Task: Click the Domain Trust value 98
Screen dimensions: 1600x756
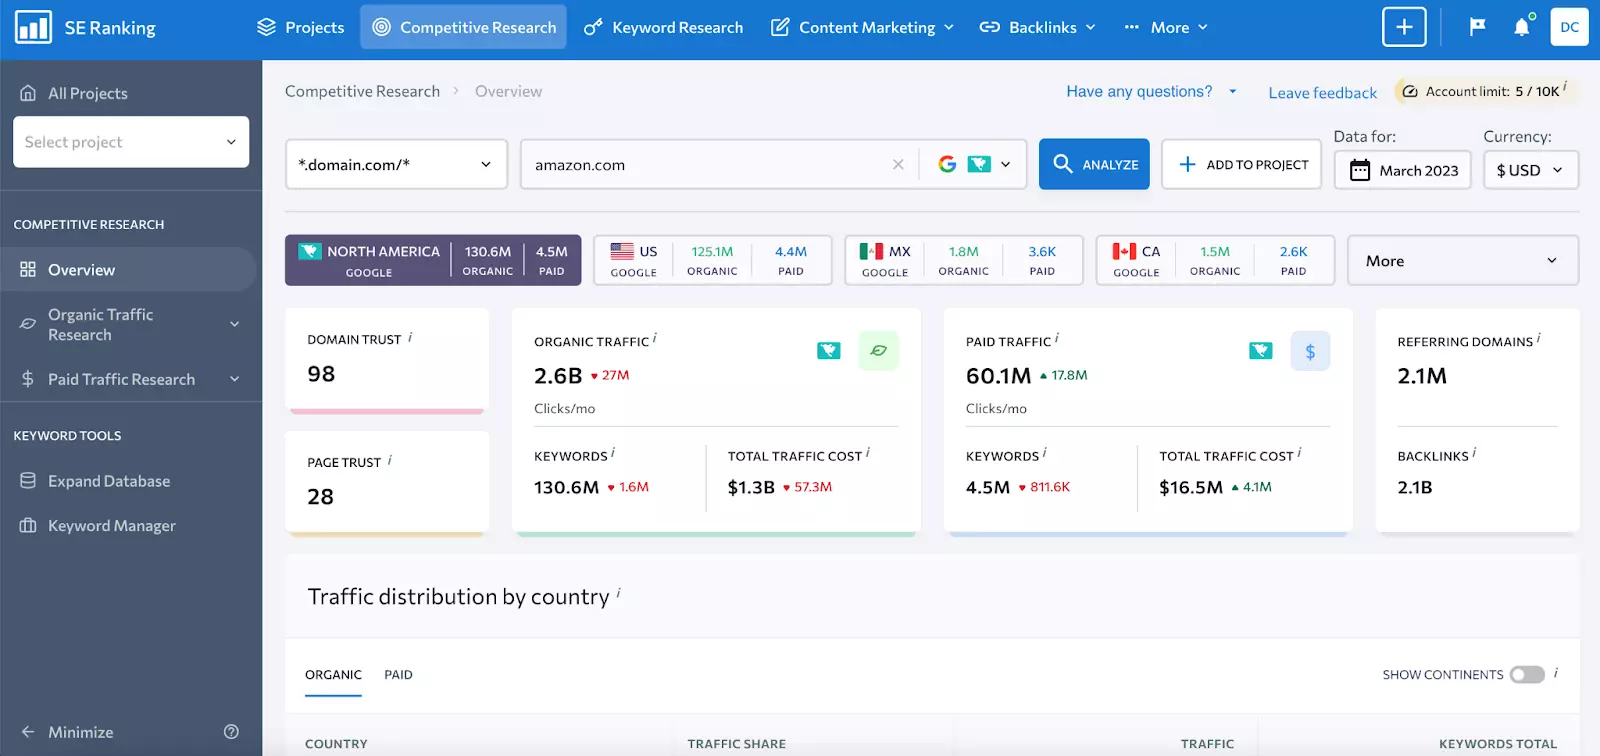Action: [x=321, y=374]
